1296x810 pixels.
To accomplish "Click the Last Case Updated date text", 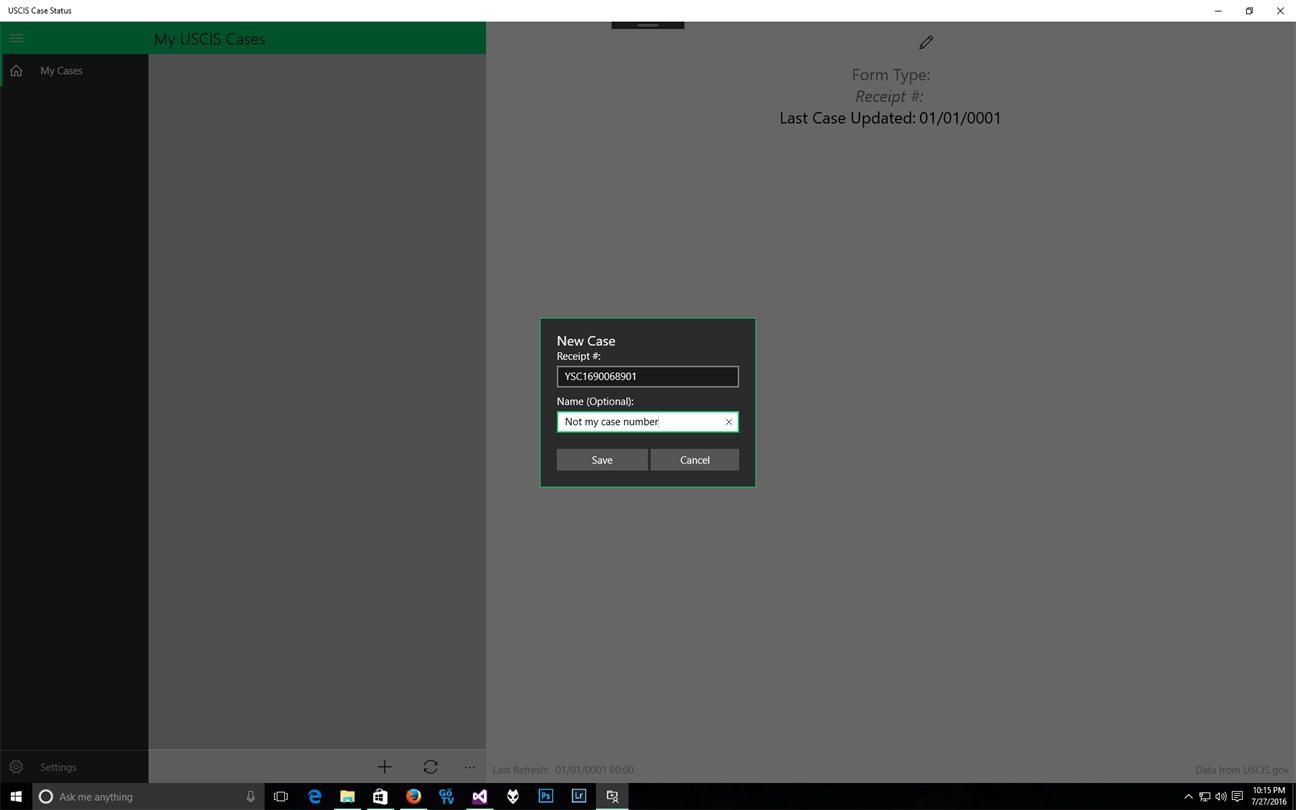I will (890, 118).
